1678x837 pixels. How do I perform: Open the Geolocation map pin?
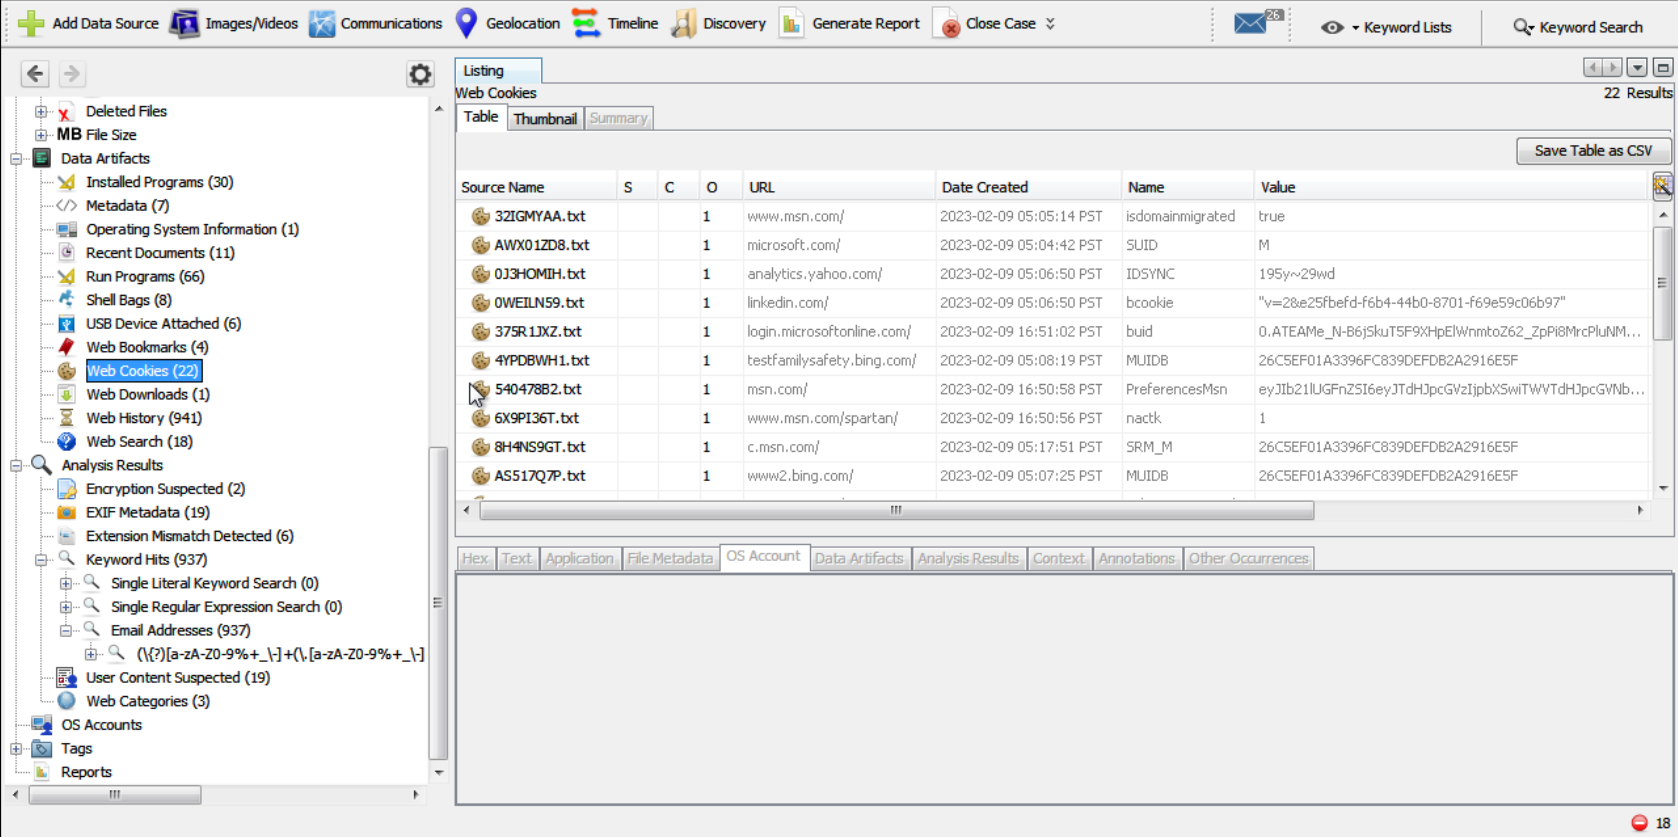coord(466,23)
